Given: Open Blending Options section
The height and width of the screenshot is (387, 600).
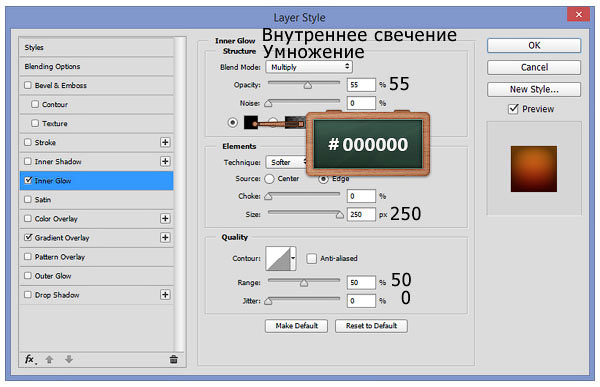Looking at the screenshot, I should pos(96,67).
